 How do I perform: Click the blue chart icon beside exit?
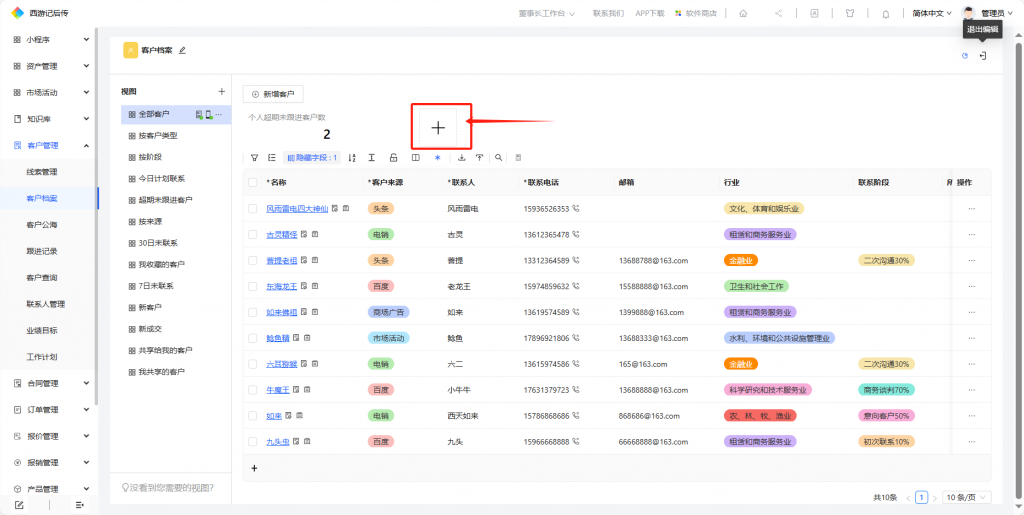point(965,56)
